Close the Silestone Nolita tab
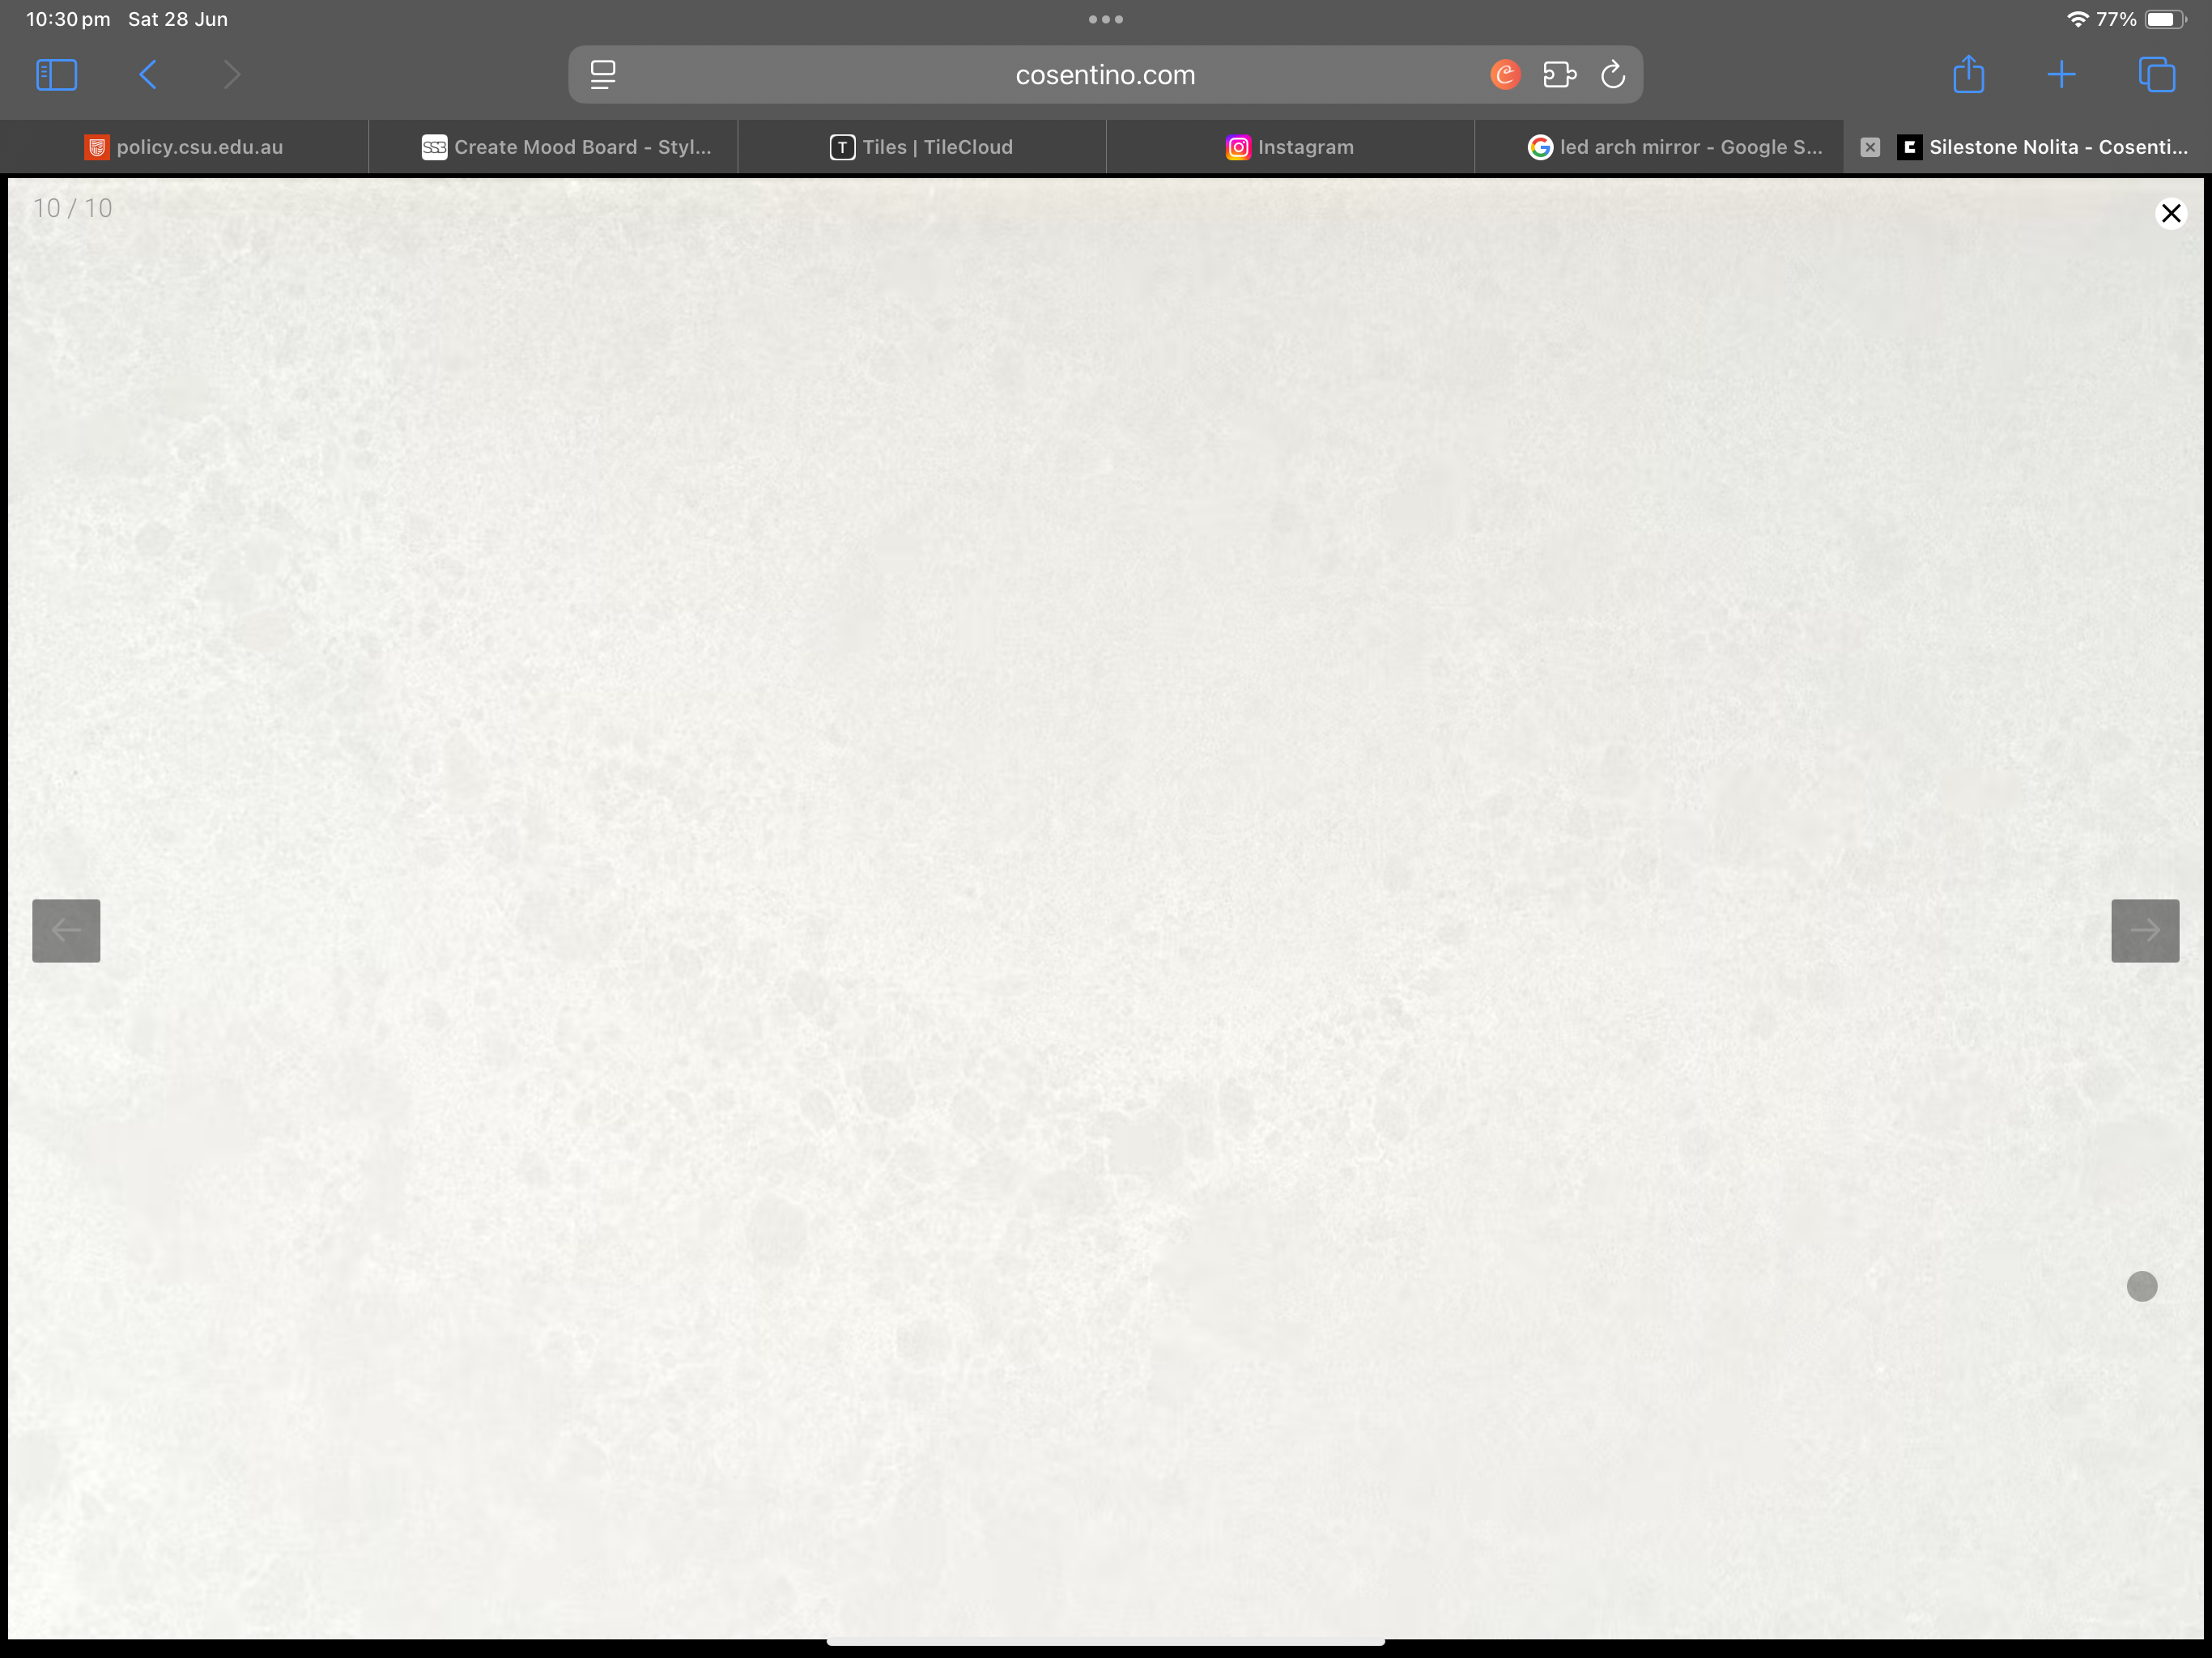The height and width of the screenshot is (1658, 2212). (x=1869, y=147)
